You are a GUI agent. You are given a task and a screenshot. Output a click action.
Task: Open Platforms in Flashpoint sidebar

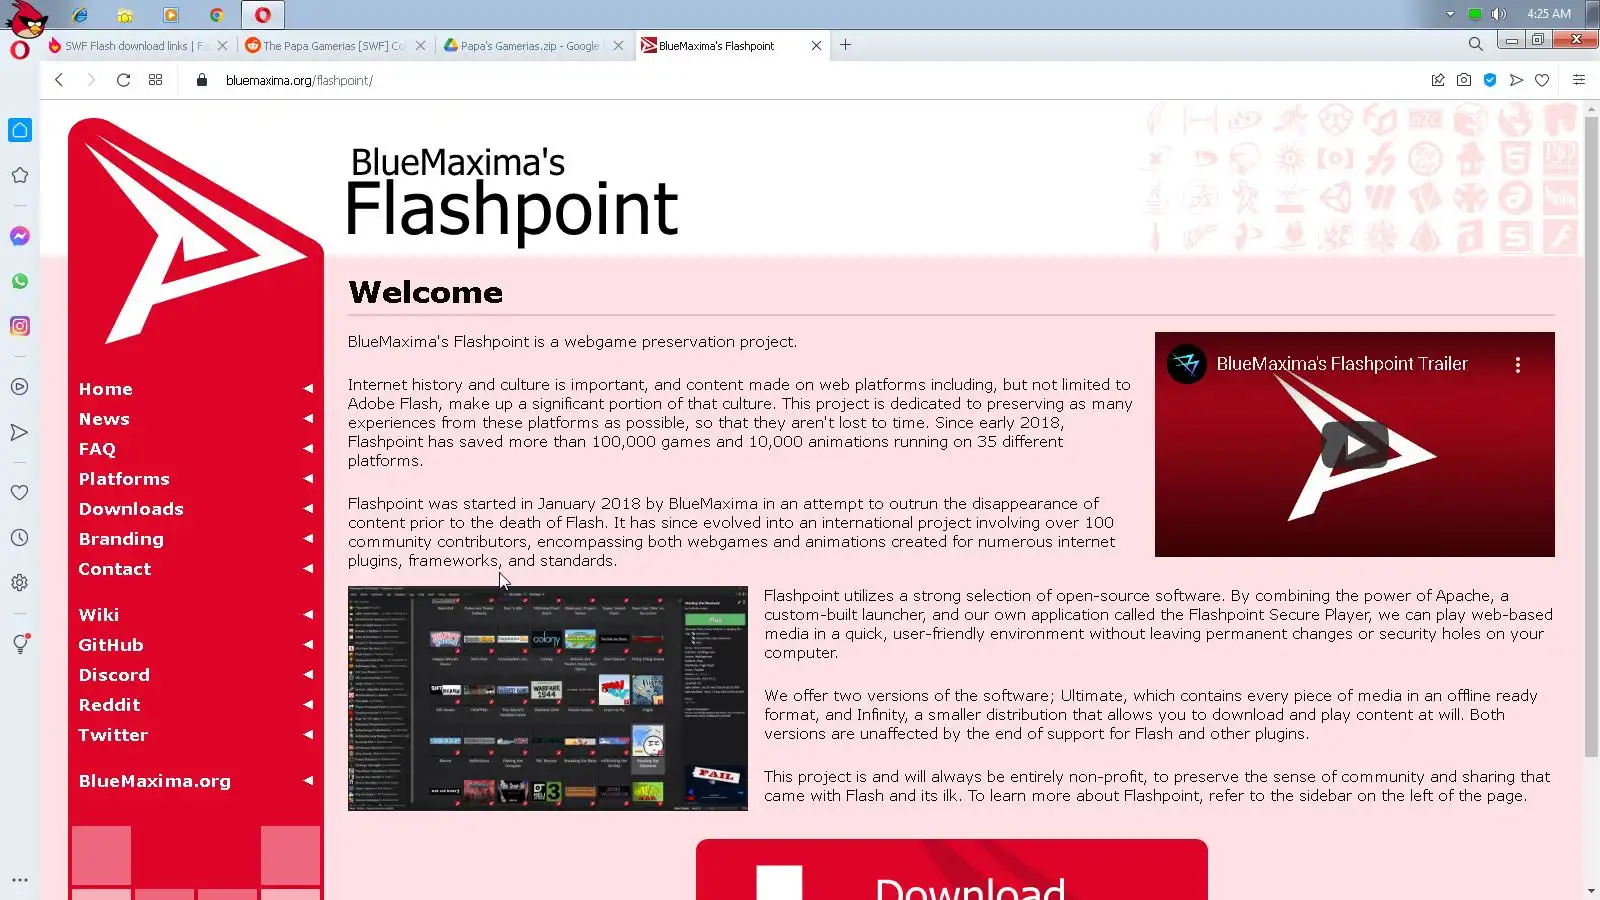pyautogui.click(x=124, y=479)
